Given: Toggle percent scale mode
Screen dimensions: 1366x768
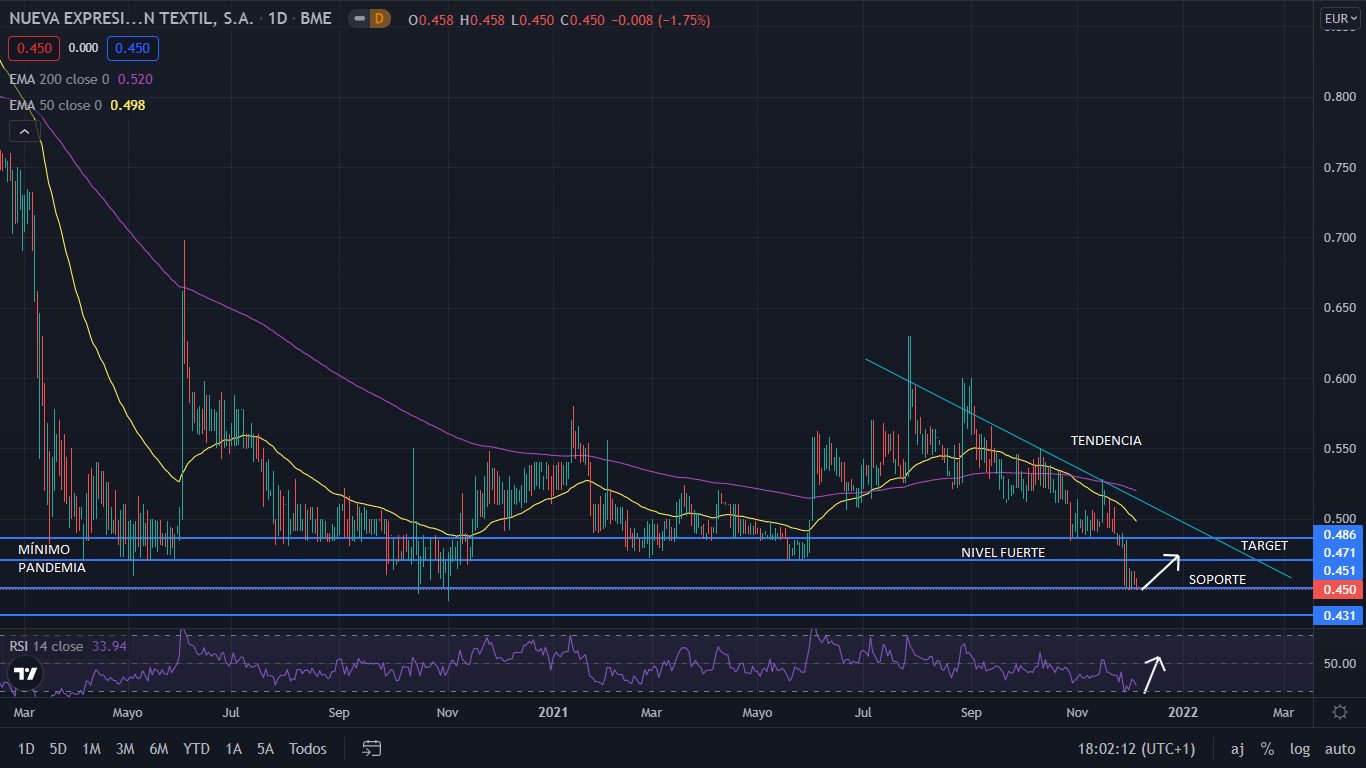Looking at the screenshot, I should [1267, 748].
